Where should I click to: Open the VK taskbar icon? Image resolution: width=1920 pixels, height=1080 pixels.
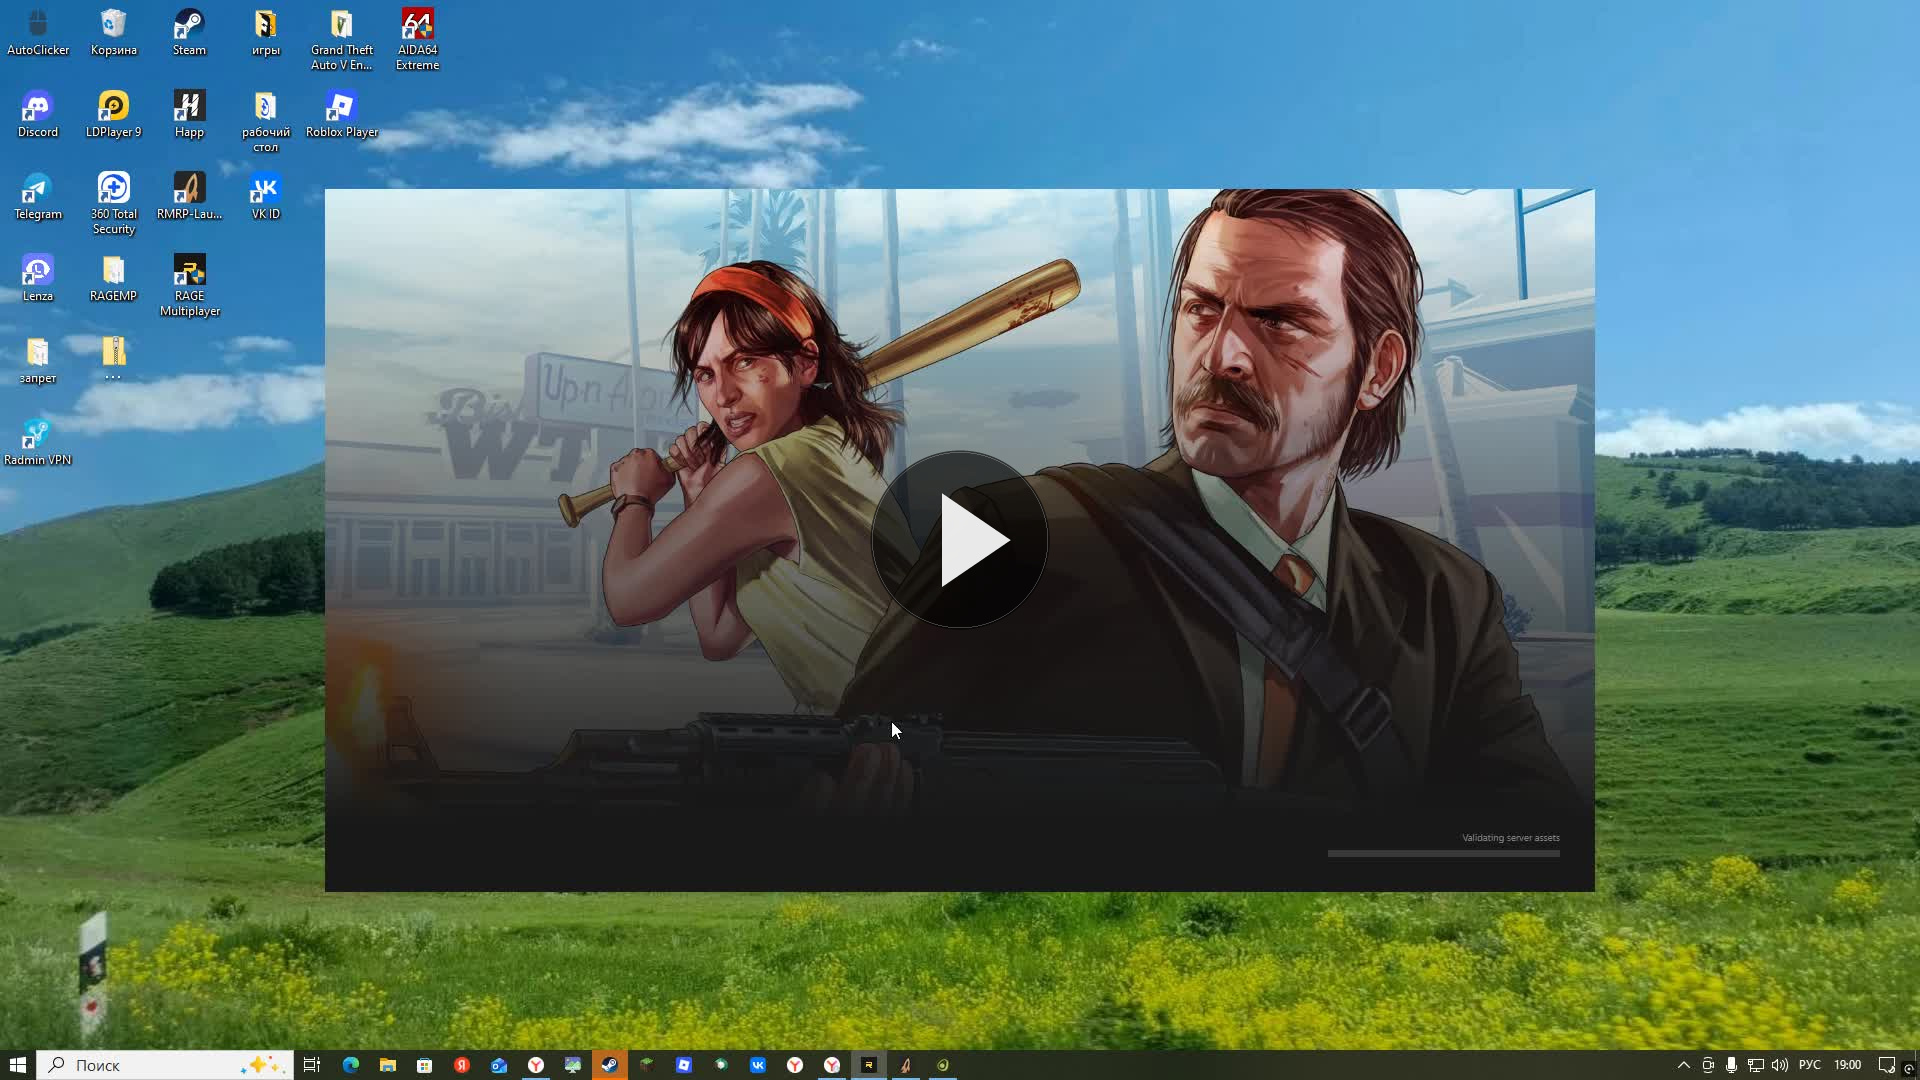757,1065
